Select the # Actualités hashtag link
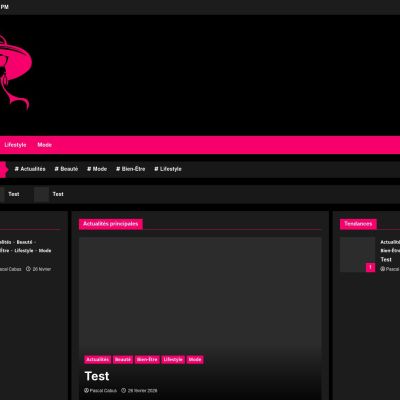400x400 pixels. [x=30, y=169]
